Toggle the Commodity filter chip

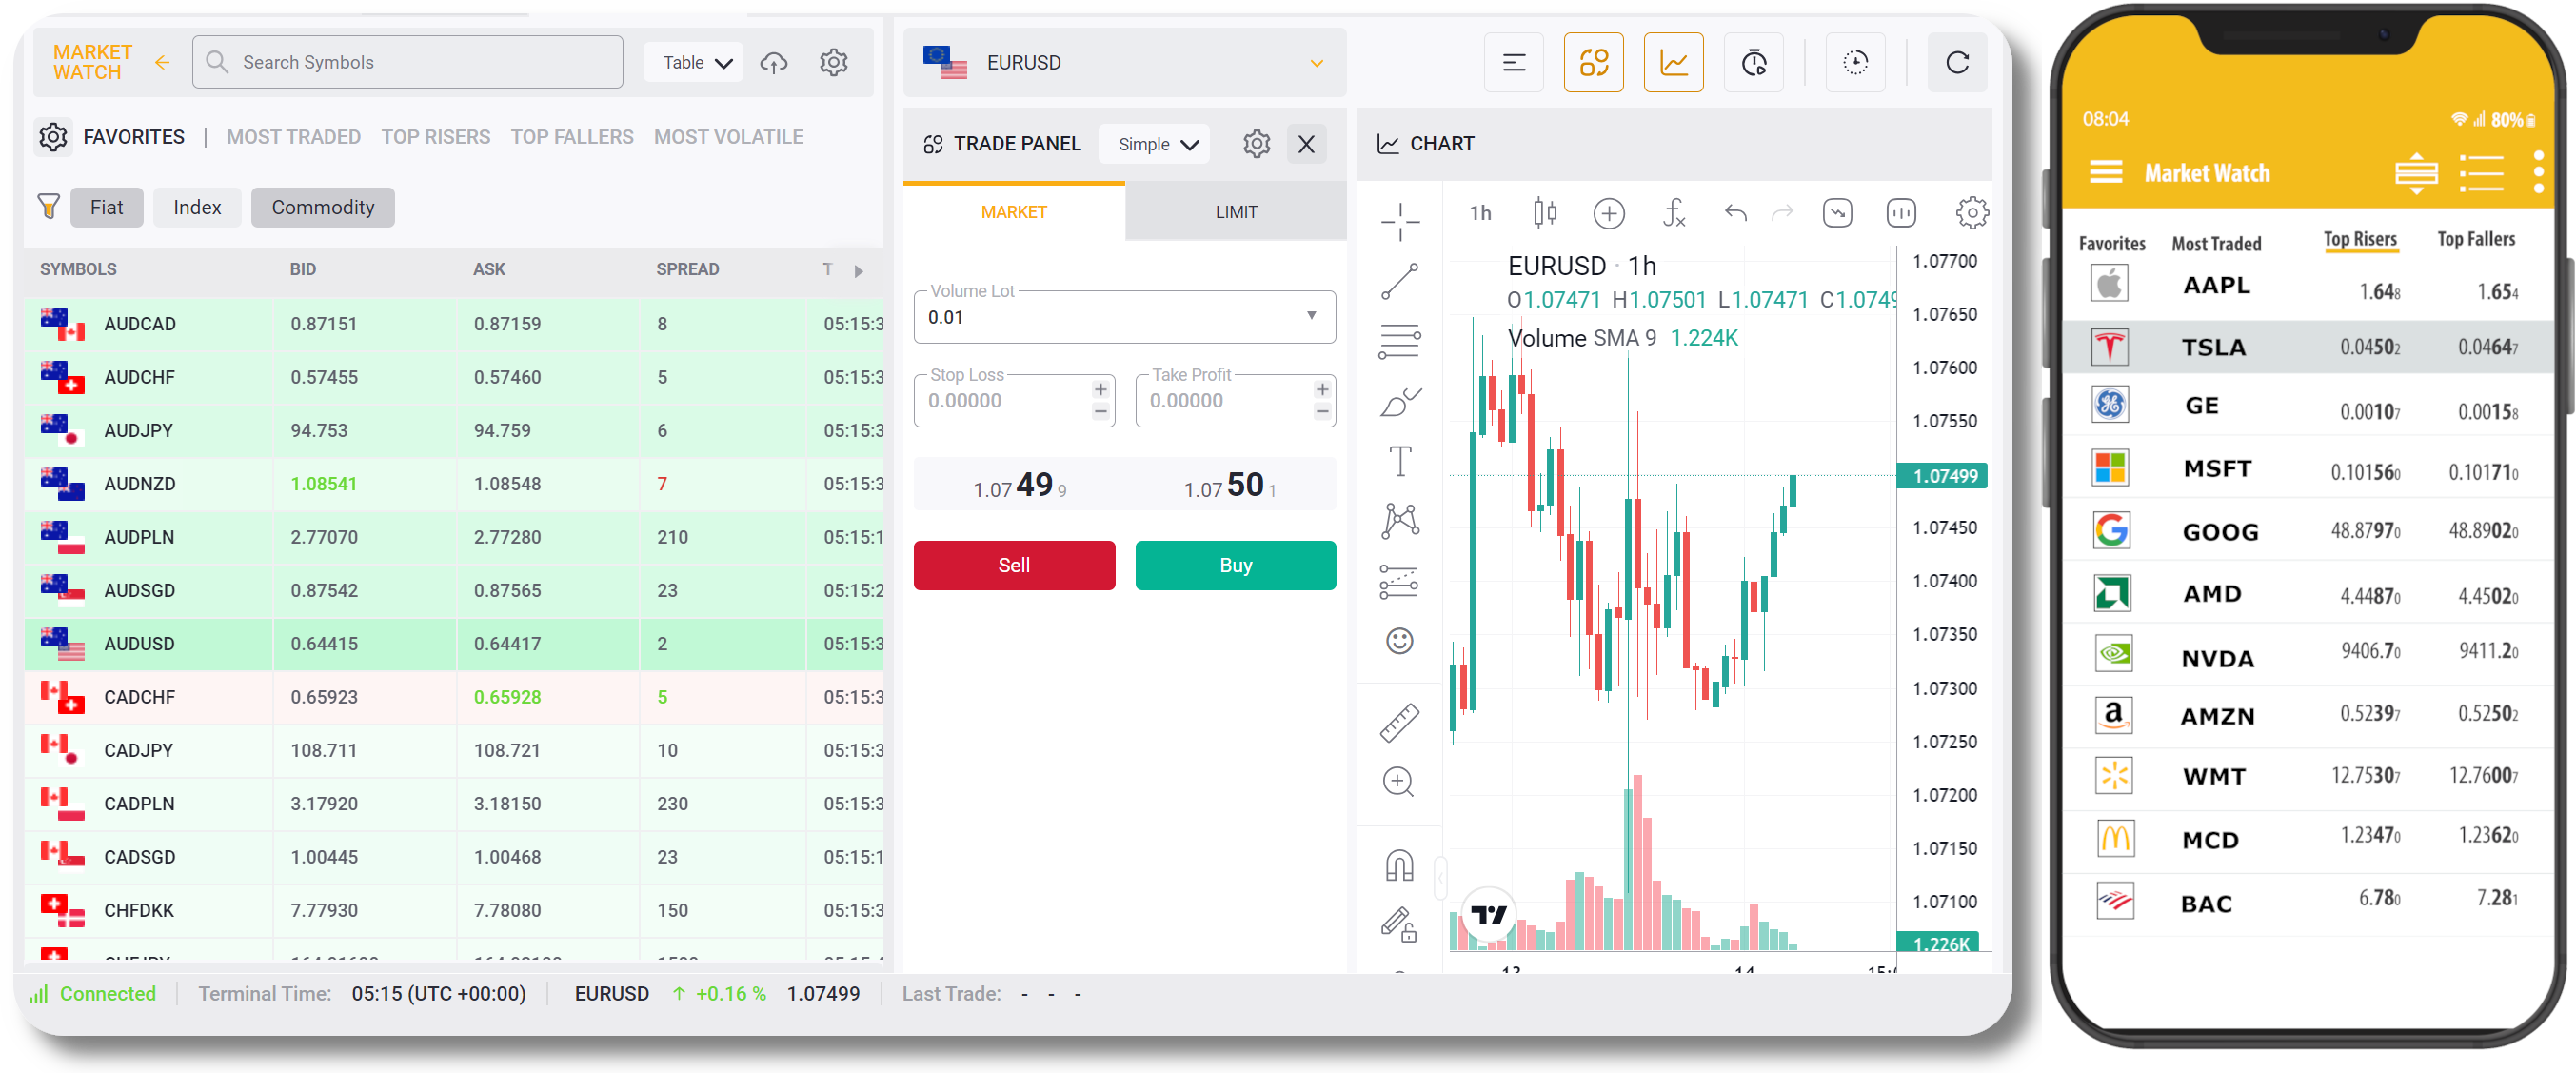pyautogui.click(x=323, y=207)
